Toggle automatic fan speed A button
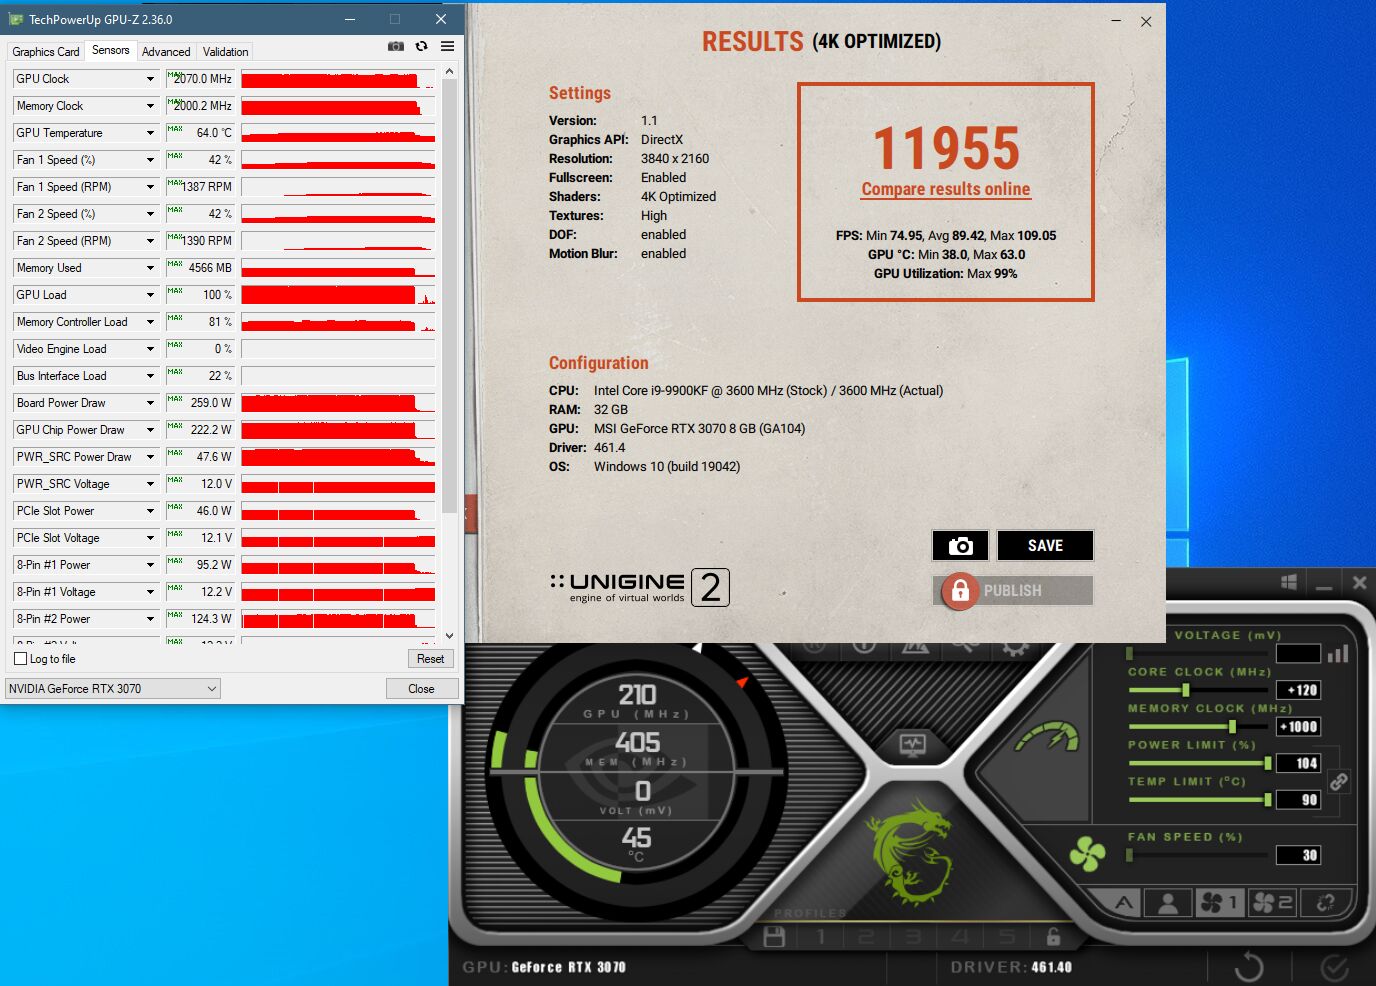 1124,903
